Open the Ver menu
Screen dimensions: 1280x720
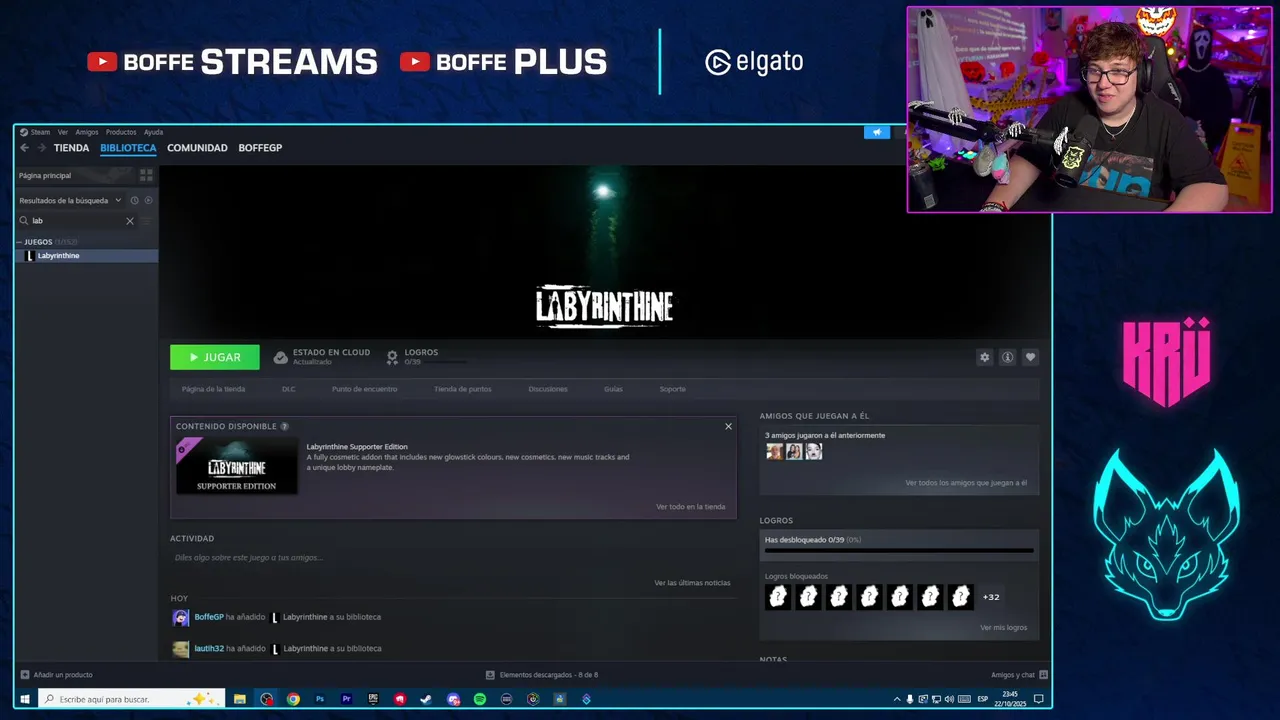click(63, 132)
